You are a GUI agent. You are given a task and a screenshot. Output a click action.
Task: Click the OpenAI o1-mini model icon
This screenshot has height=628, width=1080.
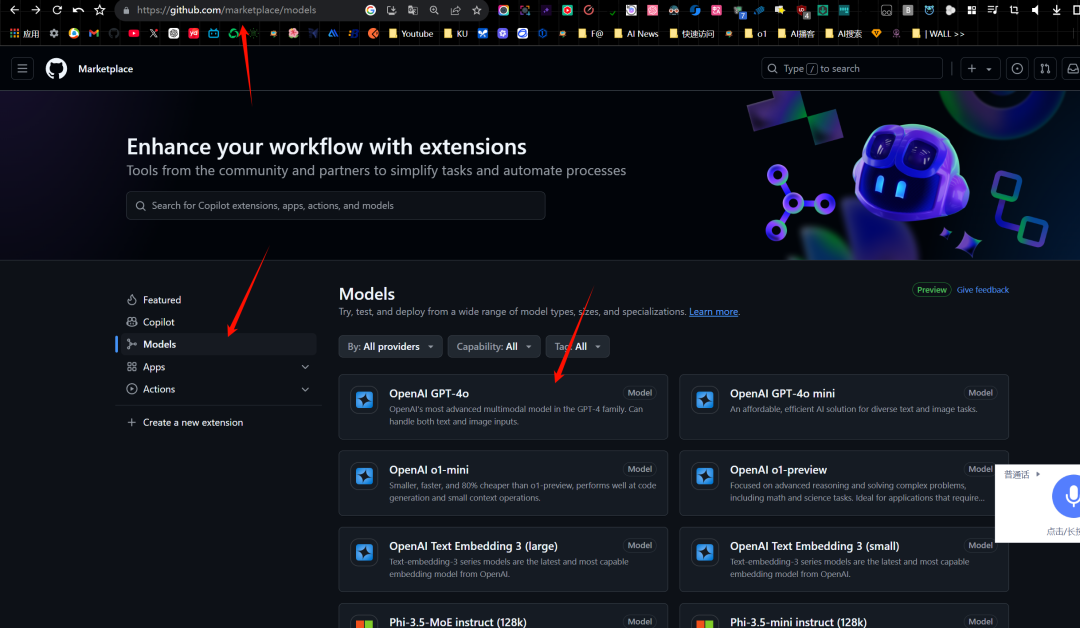(x=364, y=476)
